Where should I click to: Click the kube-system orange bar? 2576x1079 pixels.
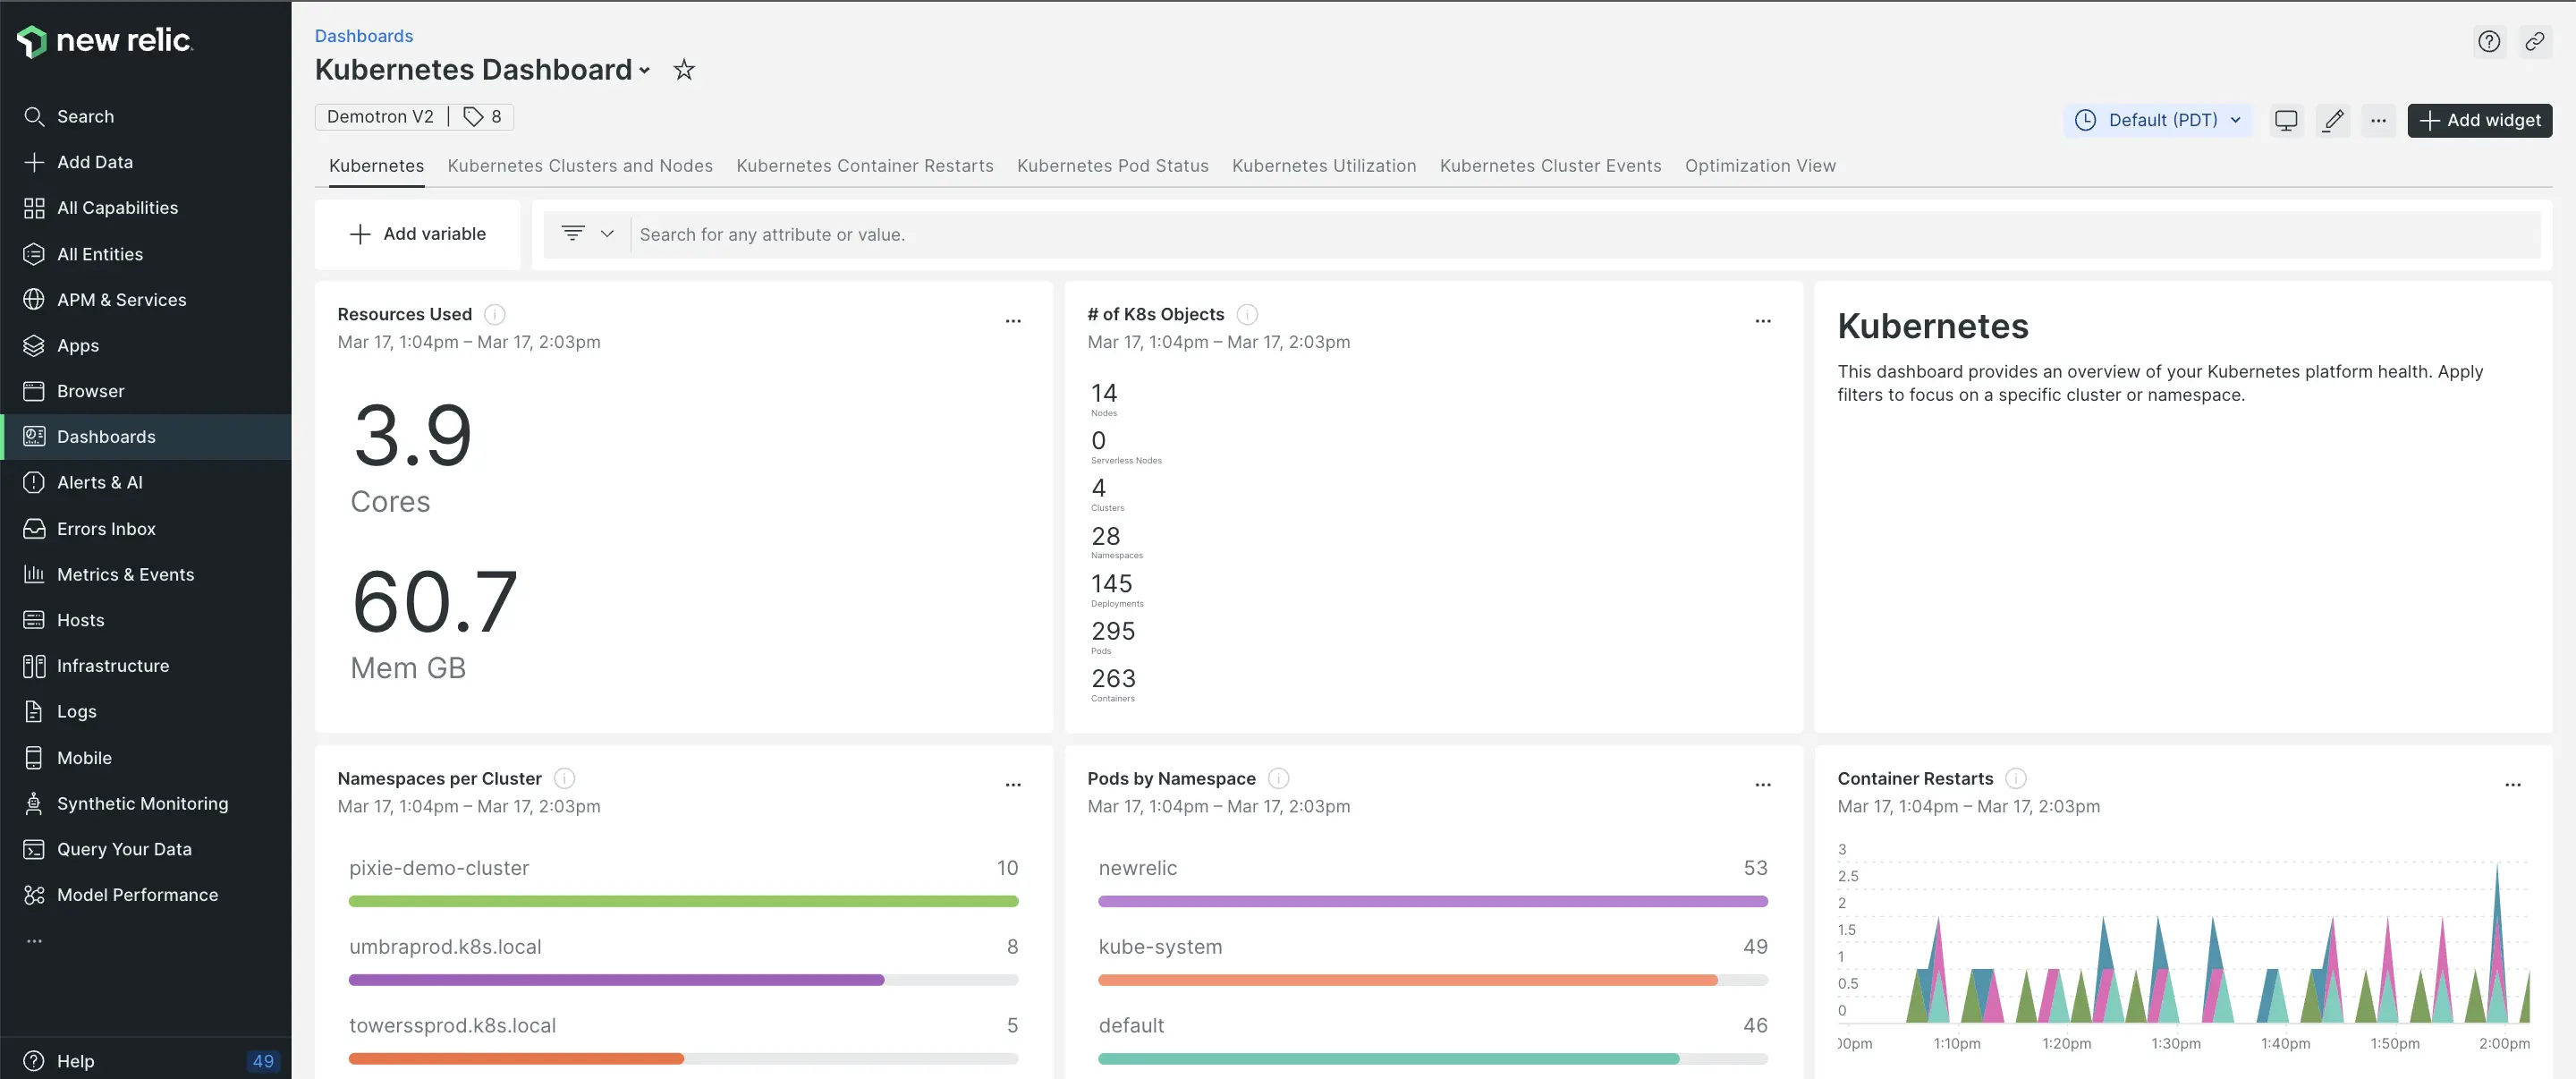coord(1407,980)
